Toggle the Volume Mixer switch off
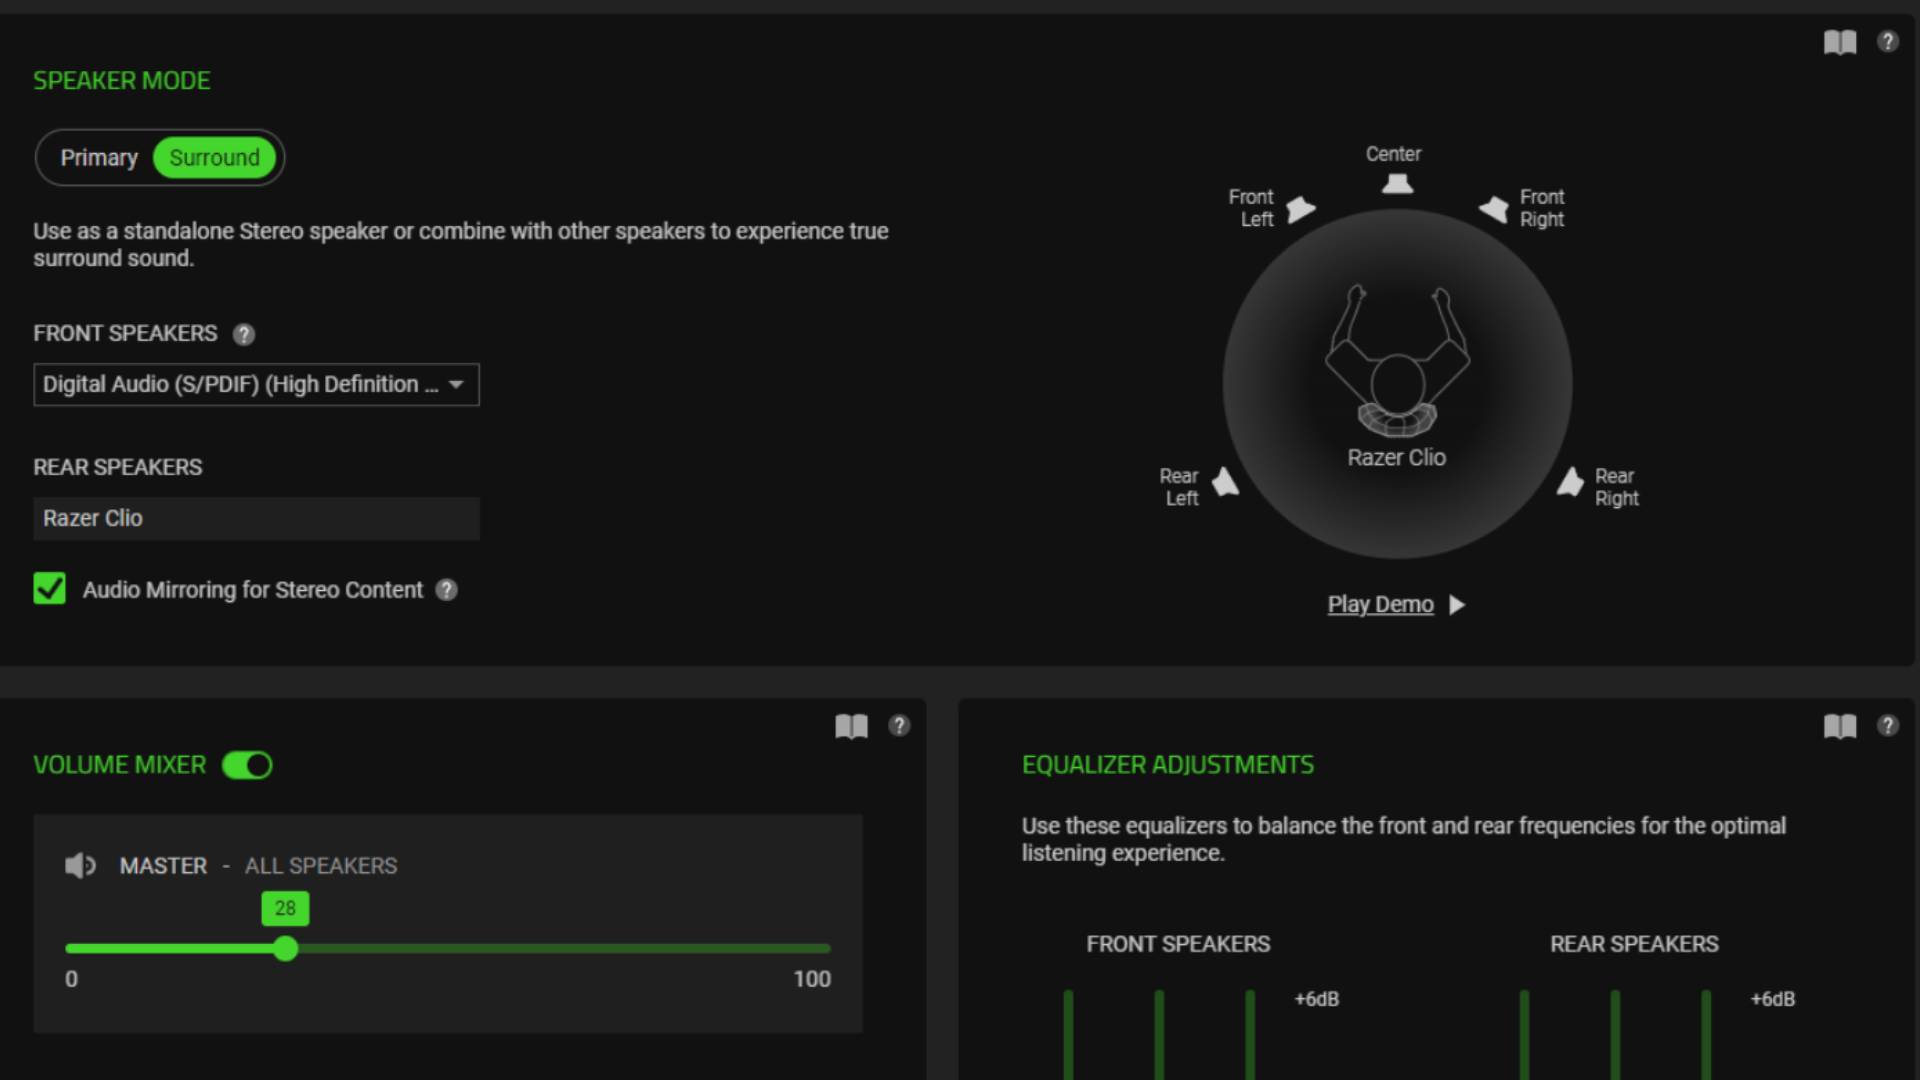This screenshot has height=1080, width=1920. coord(247,765)
